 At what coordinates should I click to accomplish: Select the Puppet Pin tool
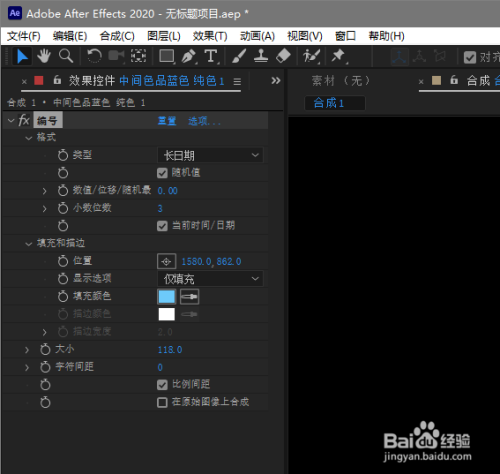pyautogui.click(x=339, y=56)
